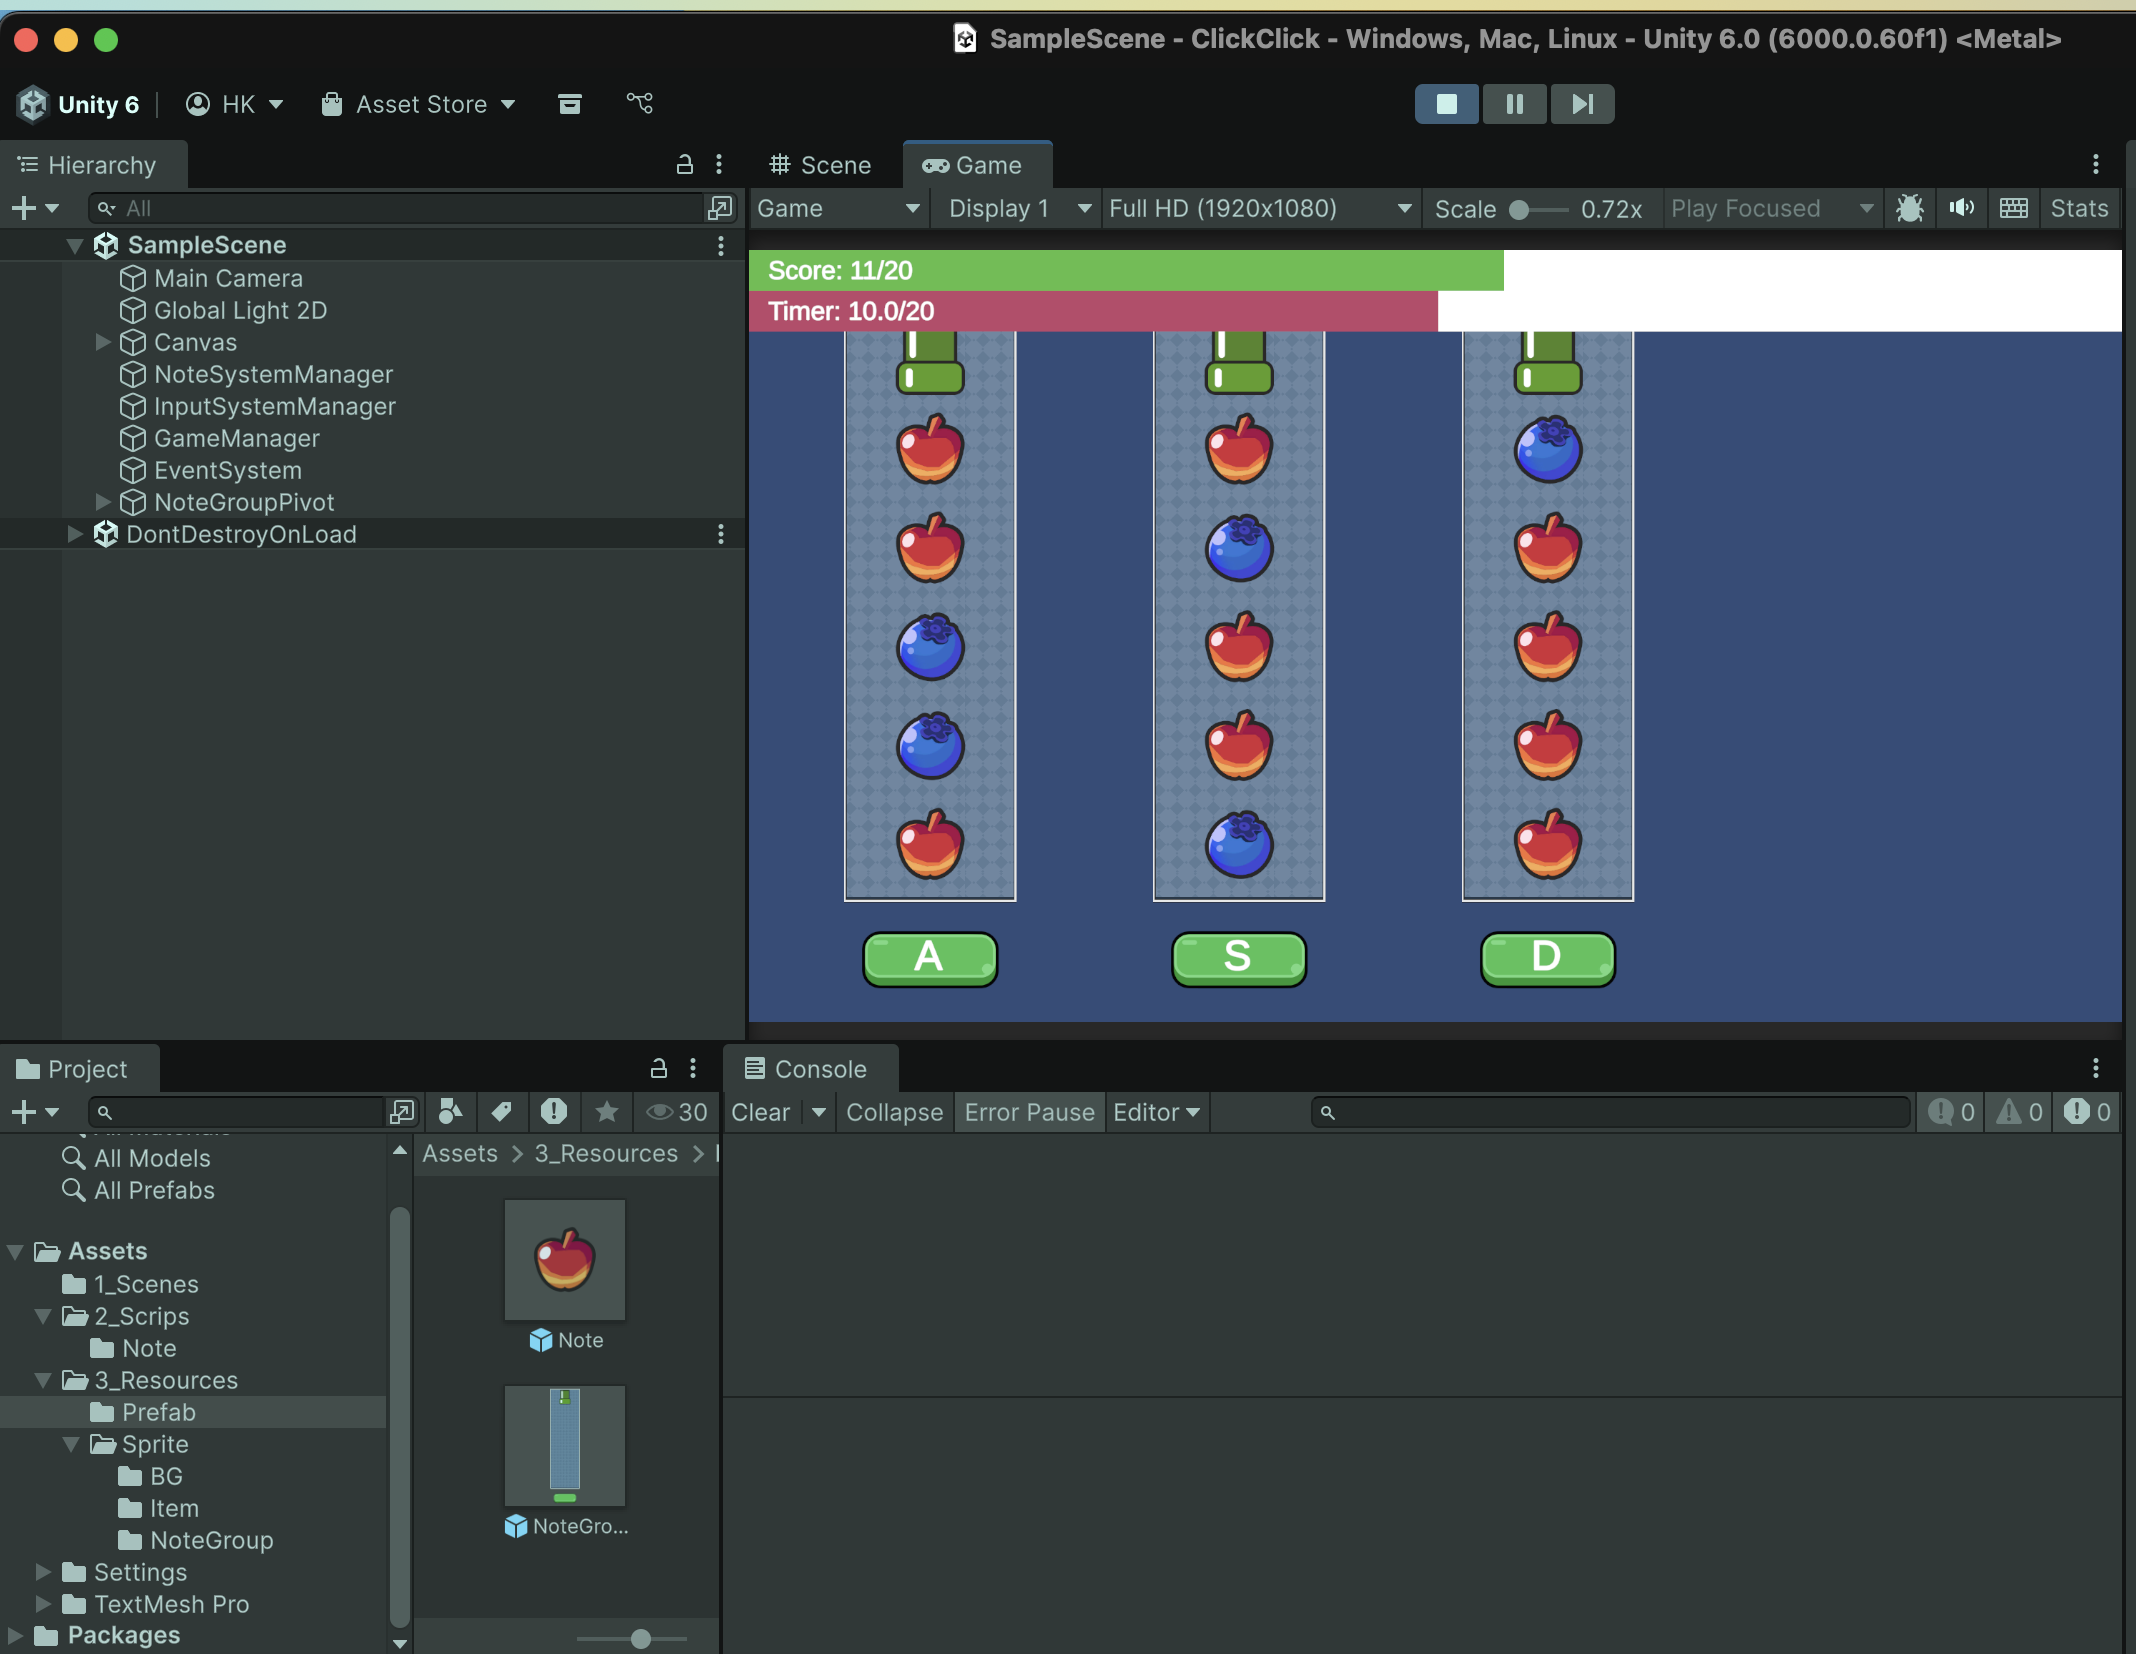The width and height of the screenshot is (2136, 1654).
Task: Lock the Hierarchy panel
Action: (x=685, y=165)
